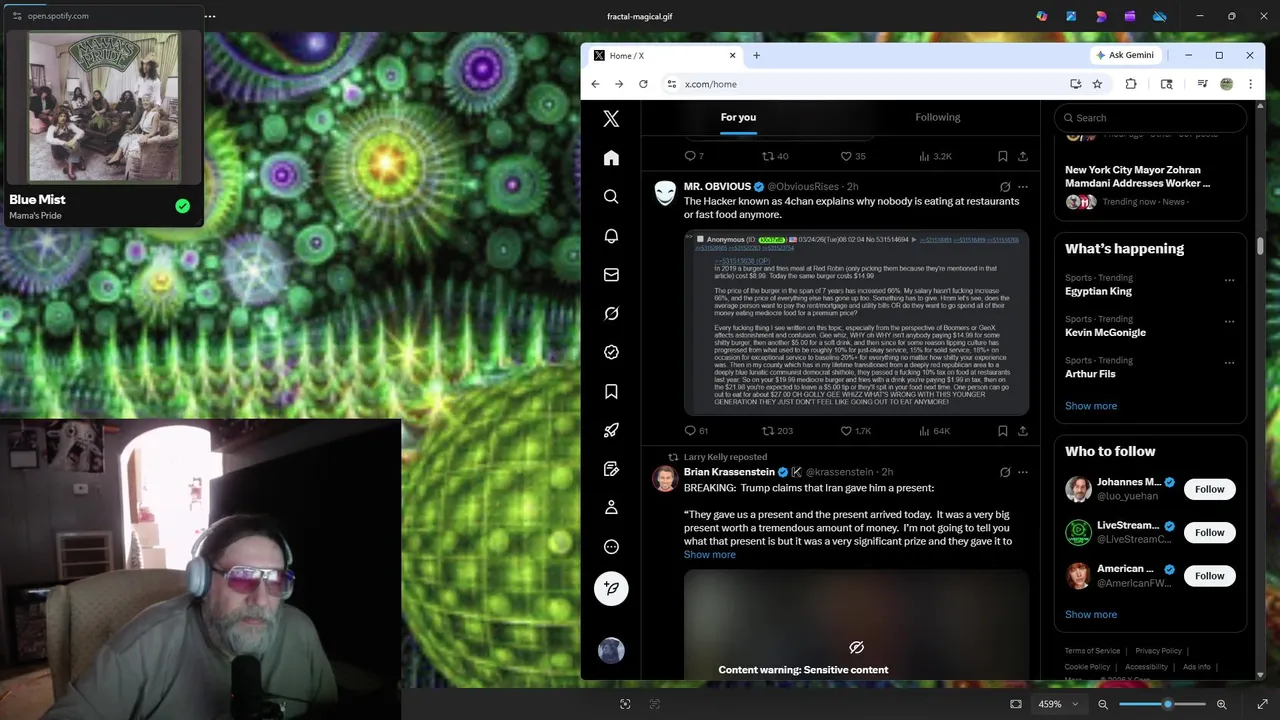Viewport: 1280px width, 720px height.
Task: Open more options on MR. OBVIOUS post
Action: pos(1022,187)
